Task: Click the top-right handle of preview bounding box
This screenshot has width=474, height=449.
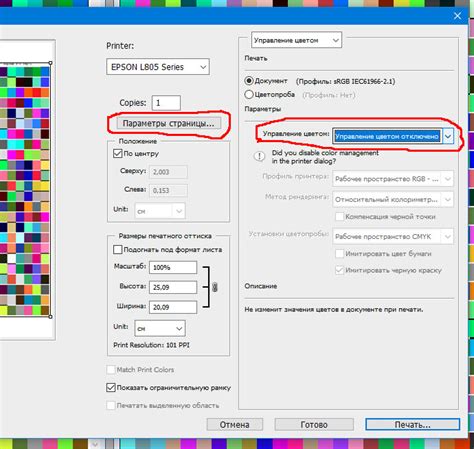Action: click(50, 63)
